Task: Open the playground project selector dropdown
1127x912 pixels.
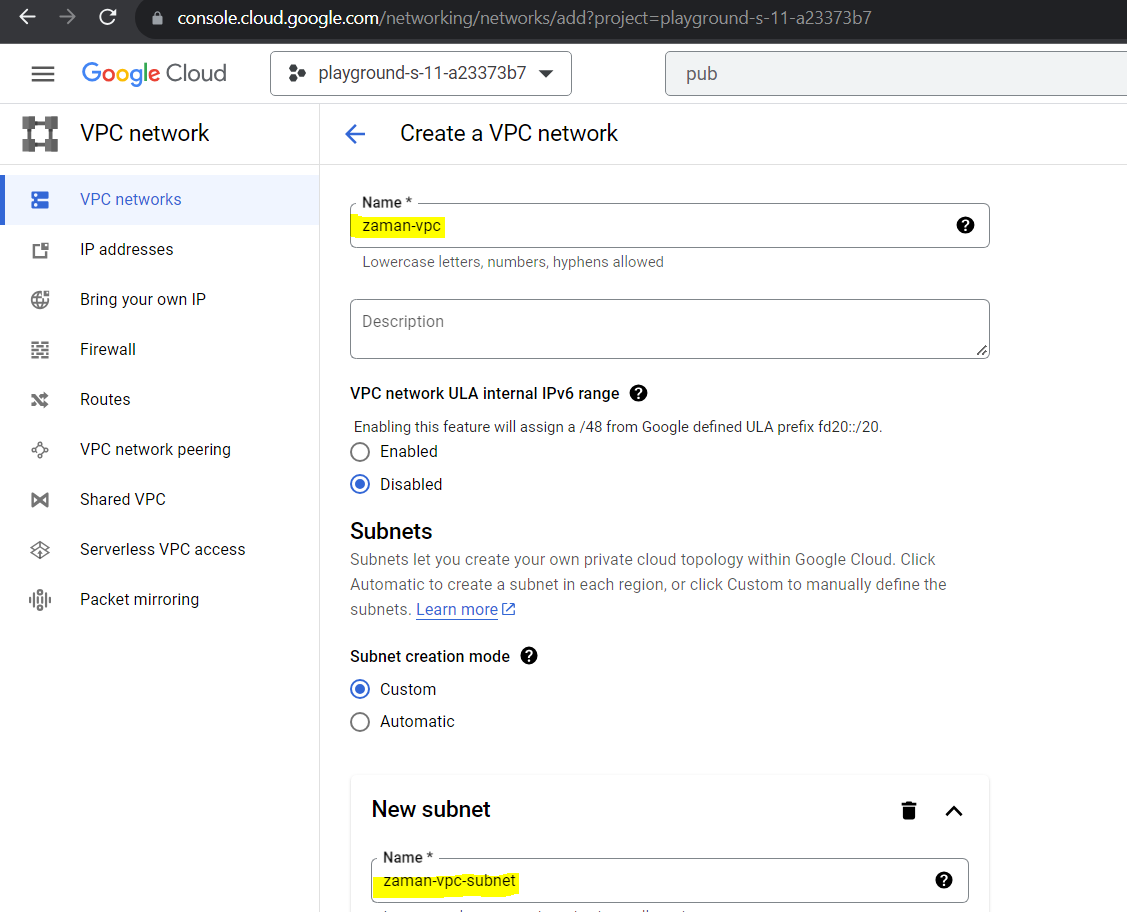Action: pos(421,74)
